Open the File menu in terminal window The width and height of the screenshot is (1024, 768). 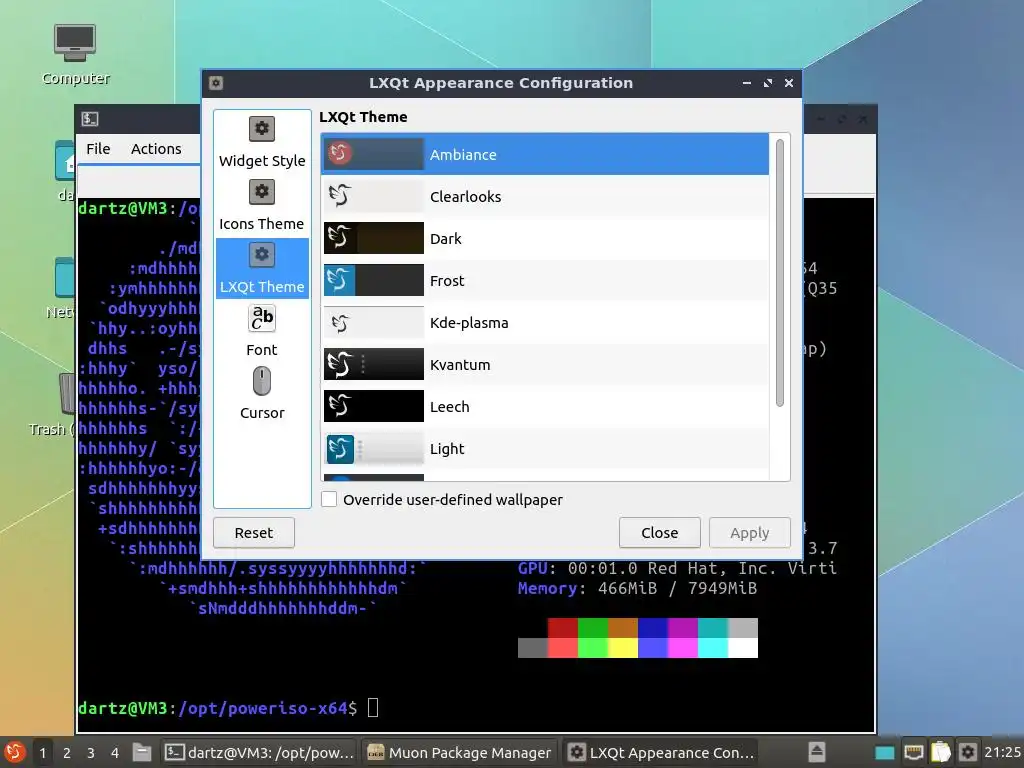pyautogui.click(x=98, y=149)
